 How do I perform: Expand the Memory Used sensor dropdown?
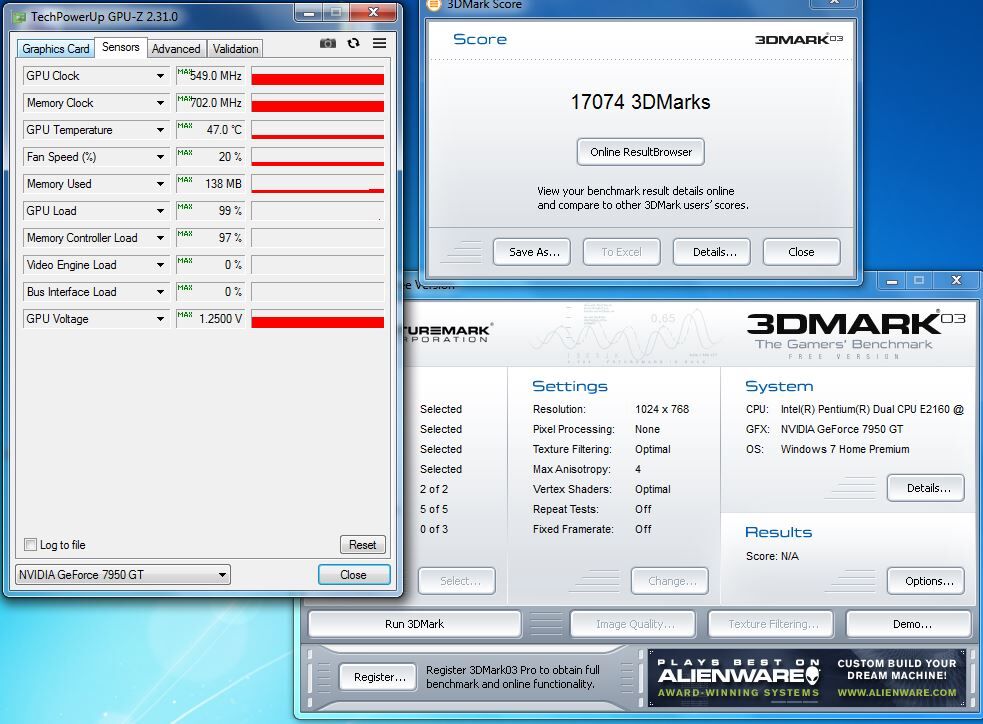click(160, 184)
